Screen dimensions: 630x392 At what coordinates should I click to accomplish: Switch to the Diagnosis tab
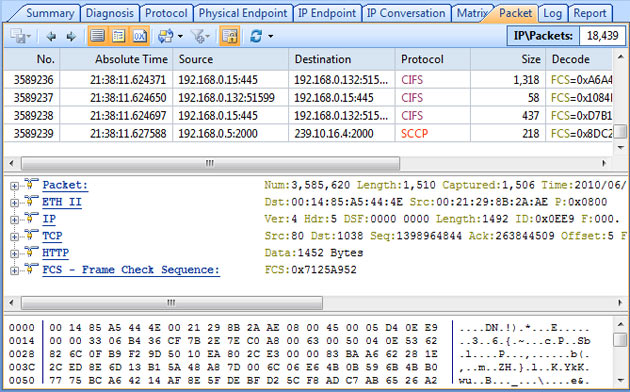coord(110,13)
